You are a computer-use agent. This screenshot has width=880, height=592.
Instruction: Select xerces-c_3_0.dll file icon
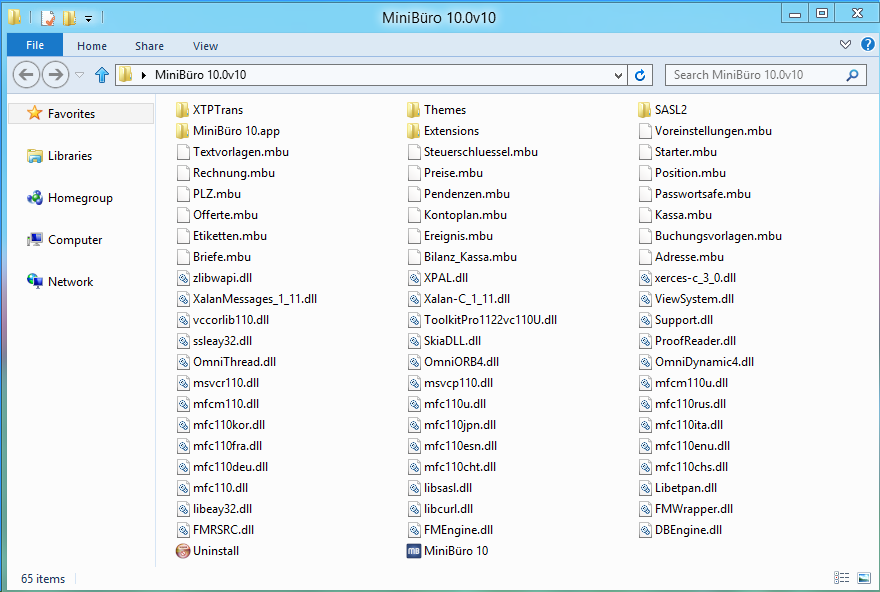pos(645,278)
